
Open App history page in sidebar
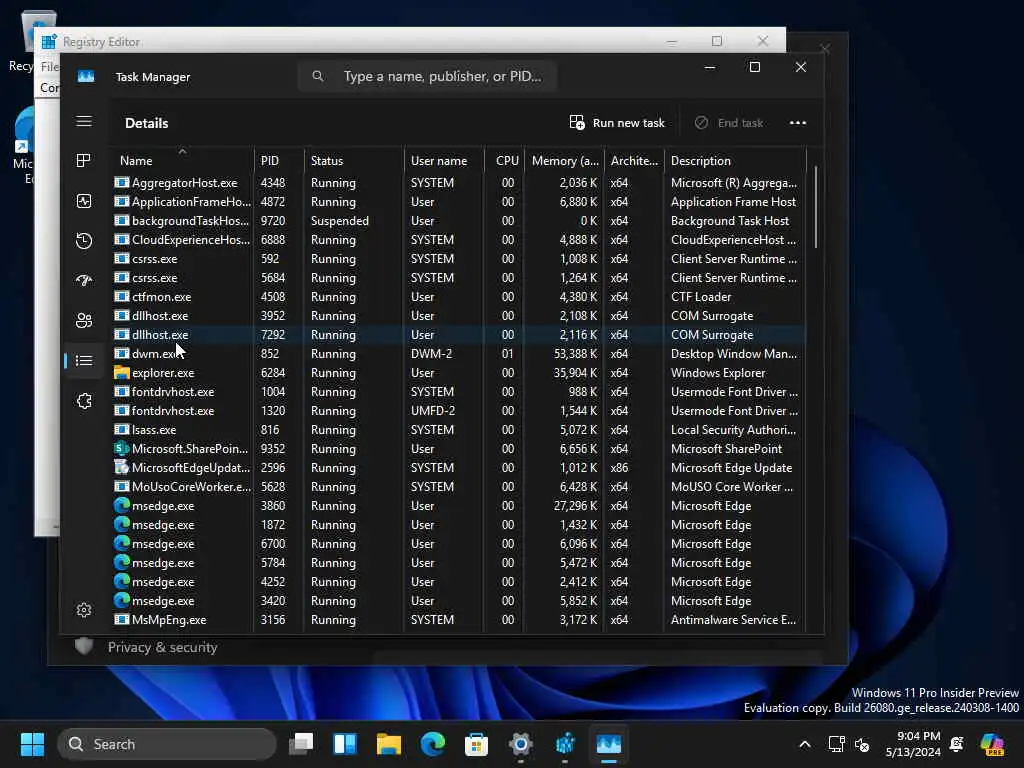pos(84,241)
